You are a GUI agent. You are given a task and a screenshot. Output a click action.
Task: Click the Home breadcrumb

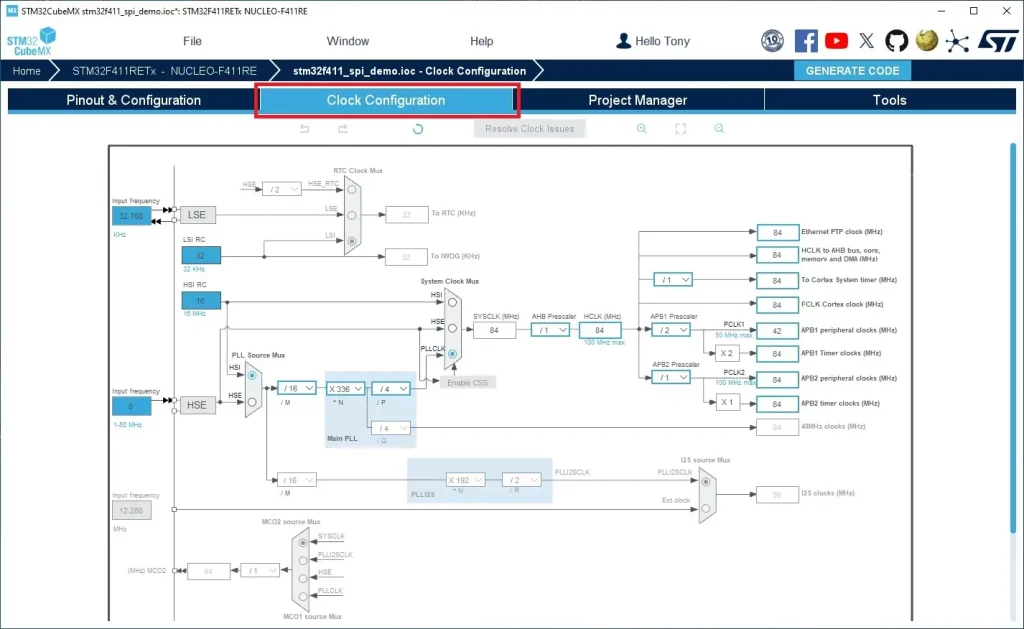[x=27, y=71]
